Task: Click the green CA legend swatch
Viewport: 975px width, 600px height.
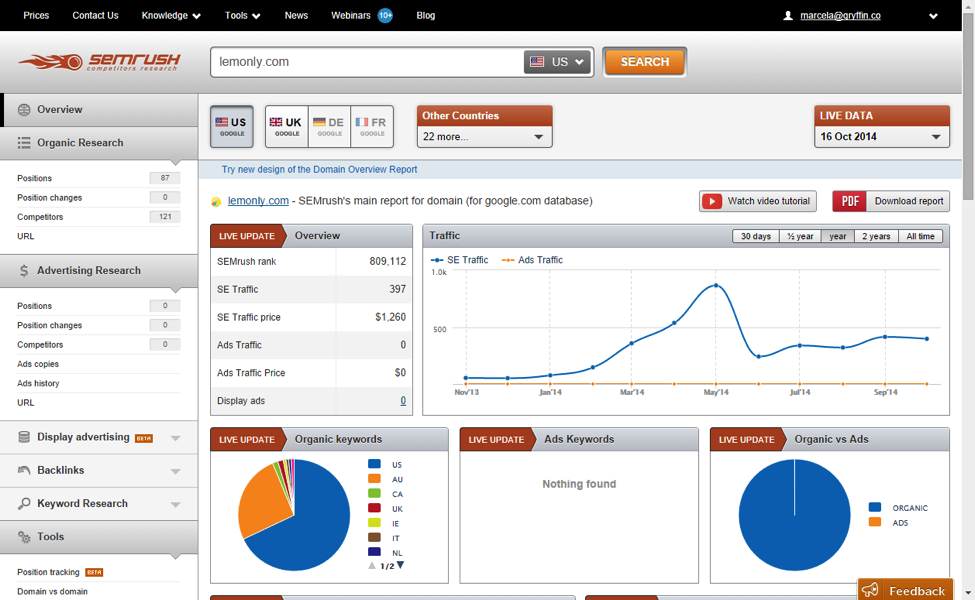Action: 374,494
